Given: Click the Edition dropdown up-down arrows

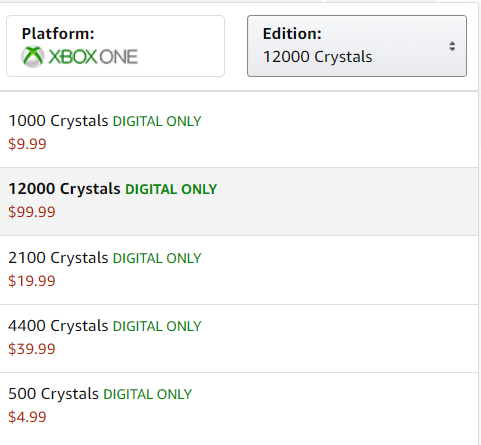Looking at the screenshot, I should (452, 46).
